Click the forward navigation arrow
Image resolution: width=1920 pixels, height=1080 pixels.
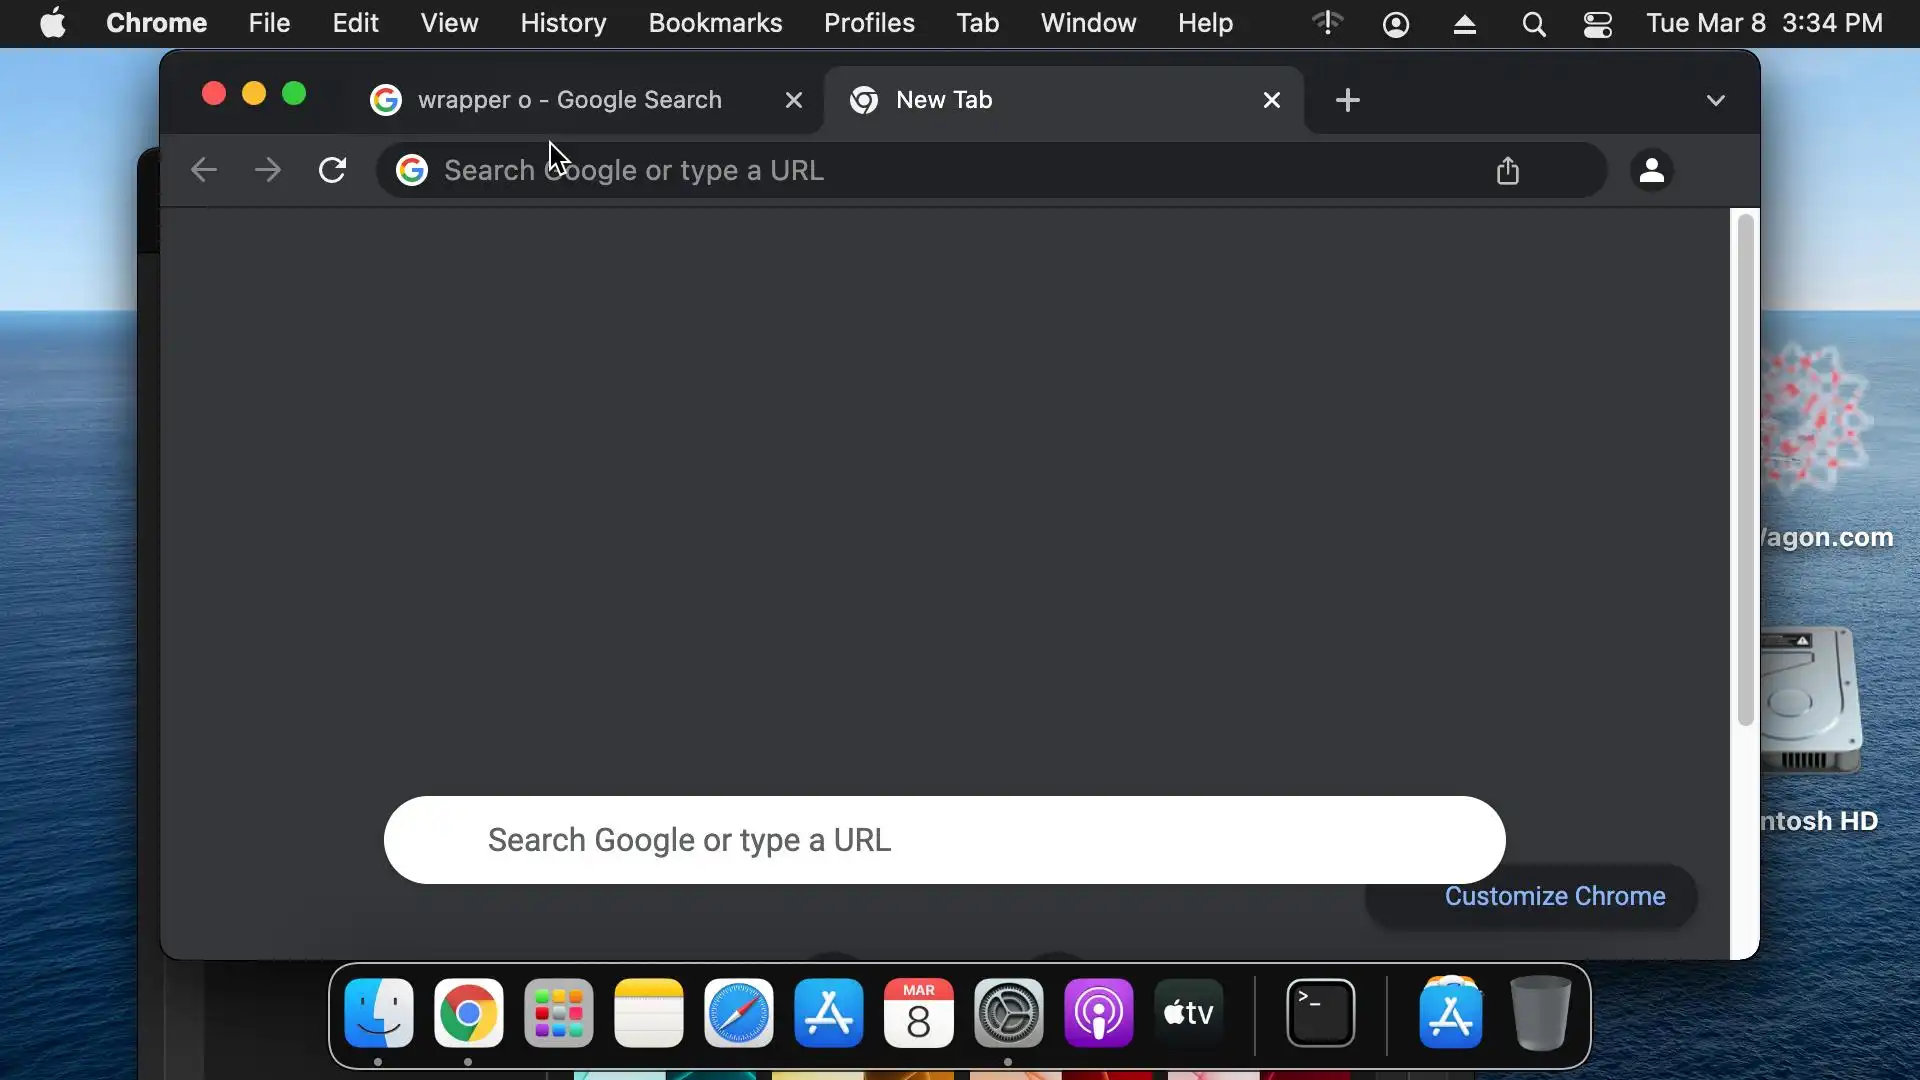click(267, 170)
